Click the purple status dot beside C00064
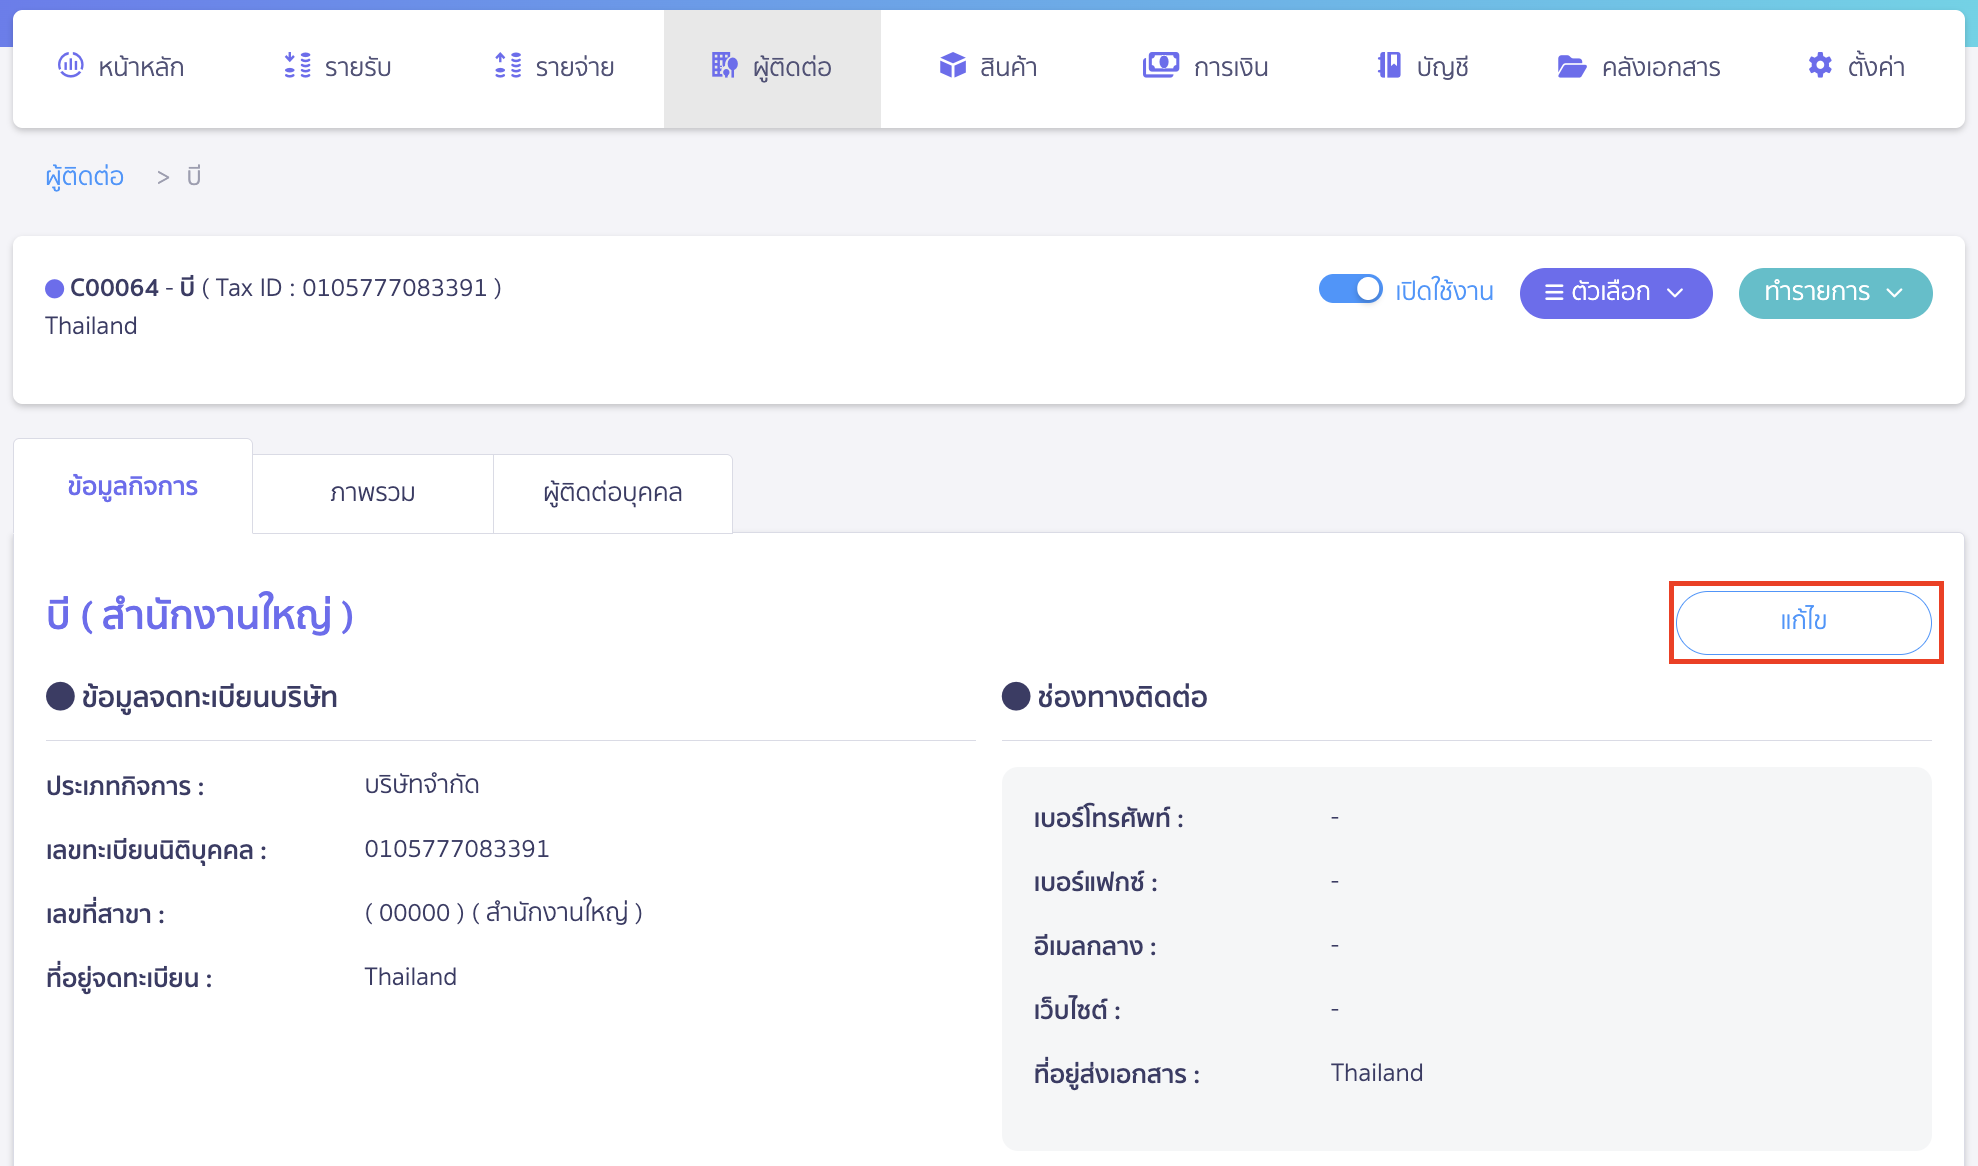The height and width of the screenshot is (1166, 1978). (55, 289)
